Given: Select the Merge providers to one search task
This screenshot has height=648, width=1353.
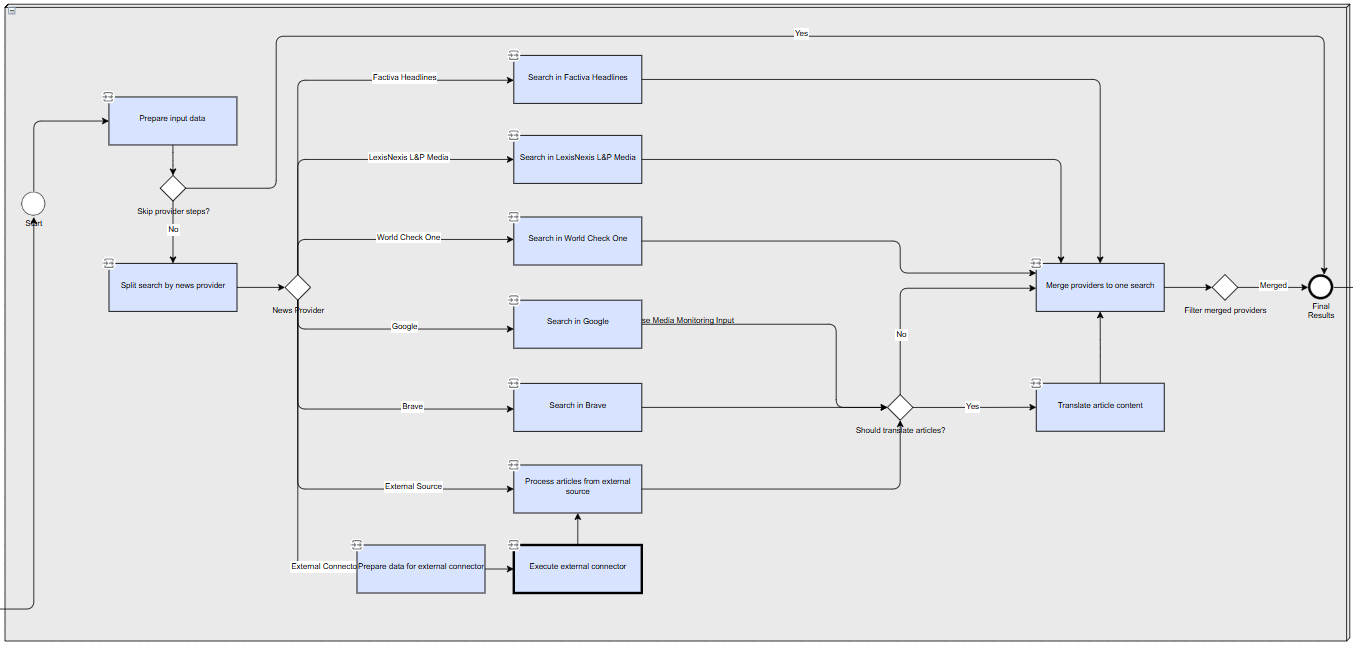Looking at the screenshot, I should [1100, 287].
